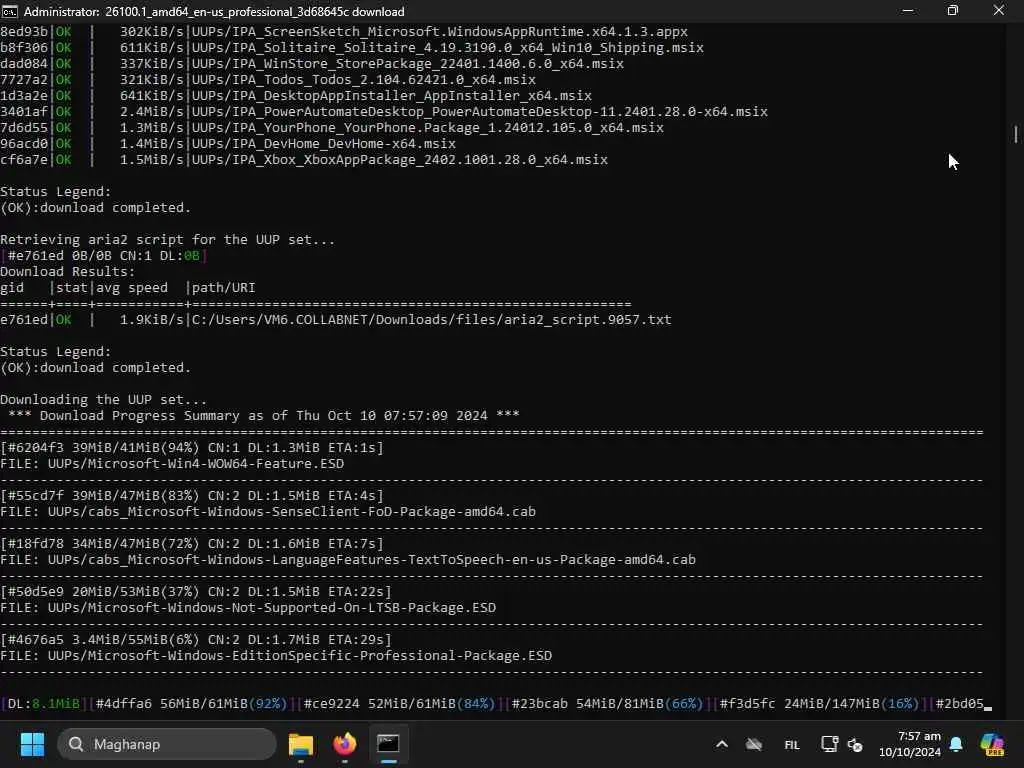Switch the FIL input language indicator
Screen dimensions: 1024x768
coord(792,744)
